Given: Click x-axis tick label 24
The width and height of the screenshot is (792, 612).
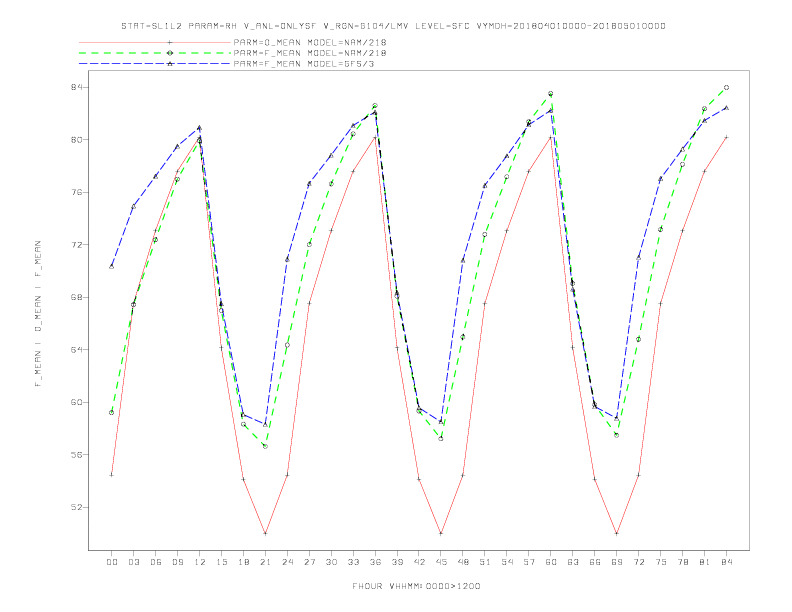Looking at the screenshot, I should click(x=287, y=562).
